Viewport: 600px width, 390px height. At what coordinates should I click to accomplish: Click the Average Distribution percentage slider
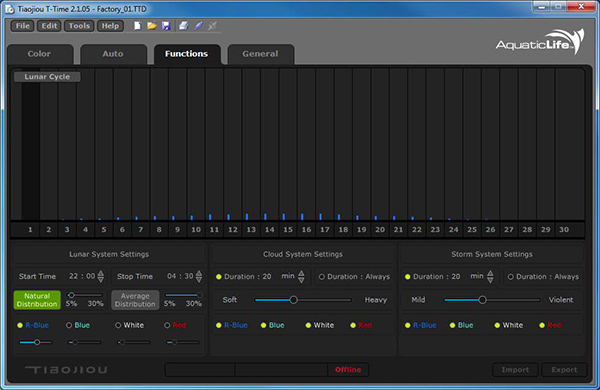(183, 295)
